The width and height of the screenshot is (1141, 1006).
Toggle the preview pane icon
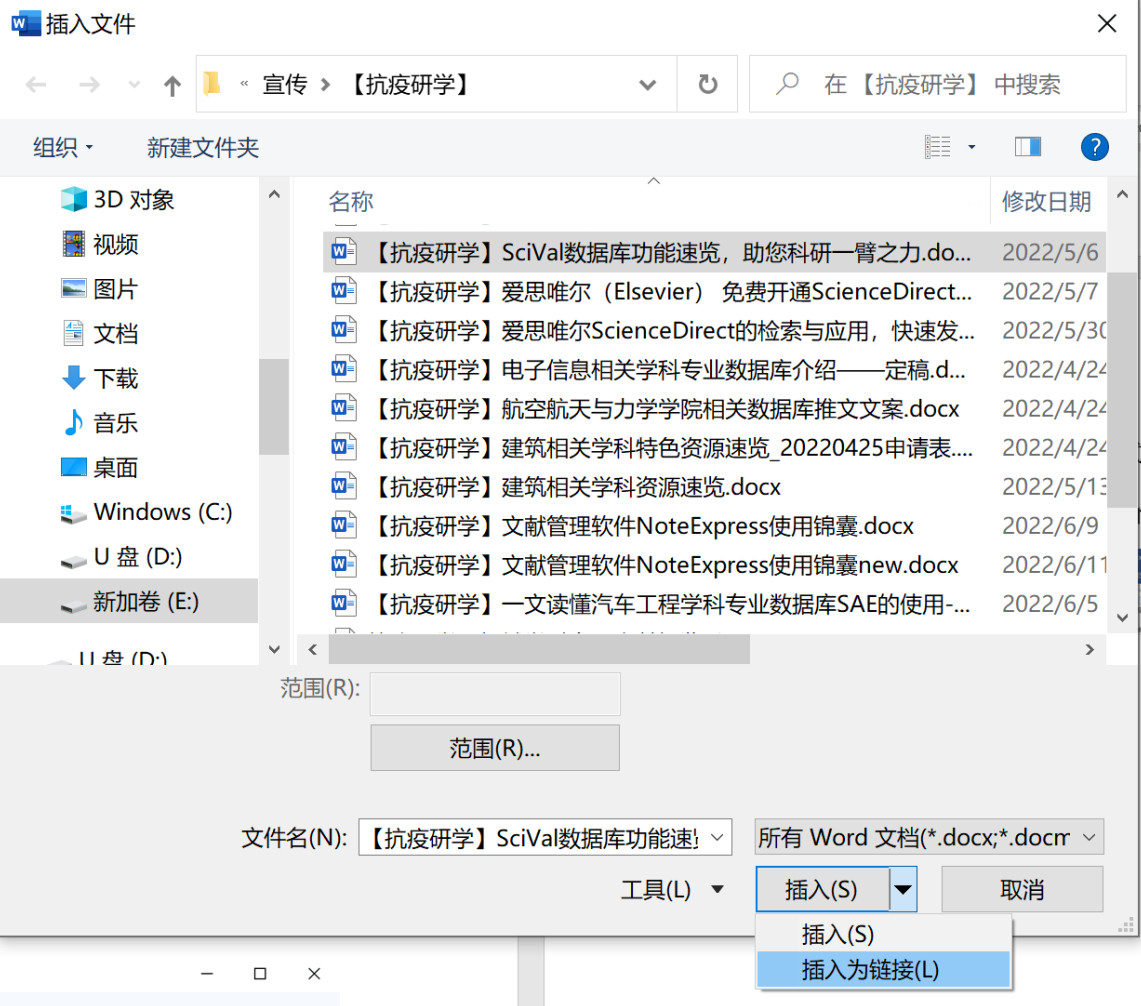point(1027,148)
